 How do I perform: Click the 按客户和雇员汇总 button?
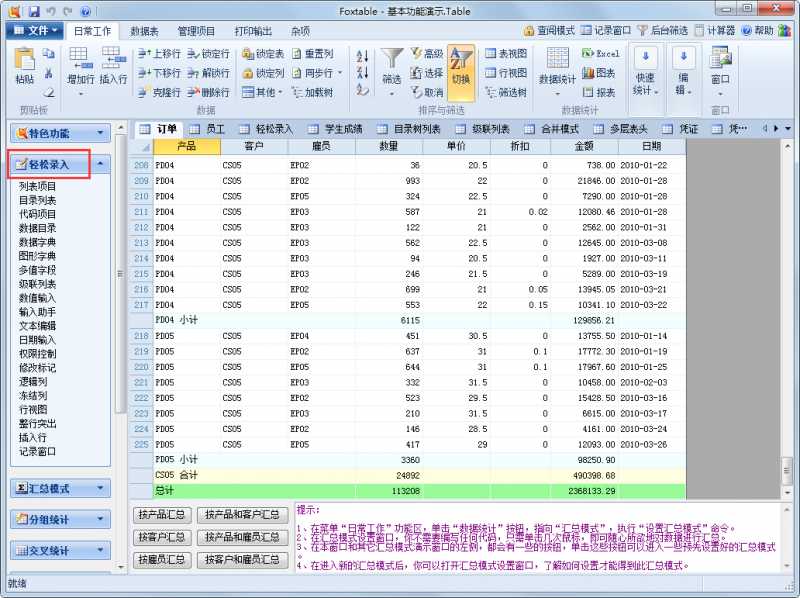click(x=238, y=559)
